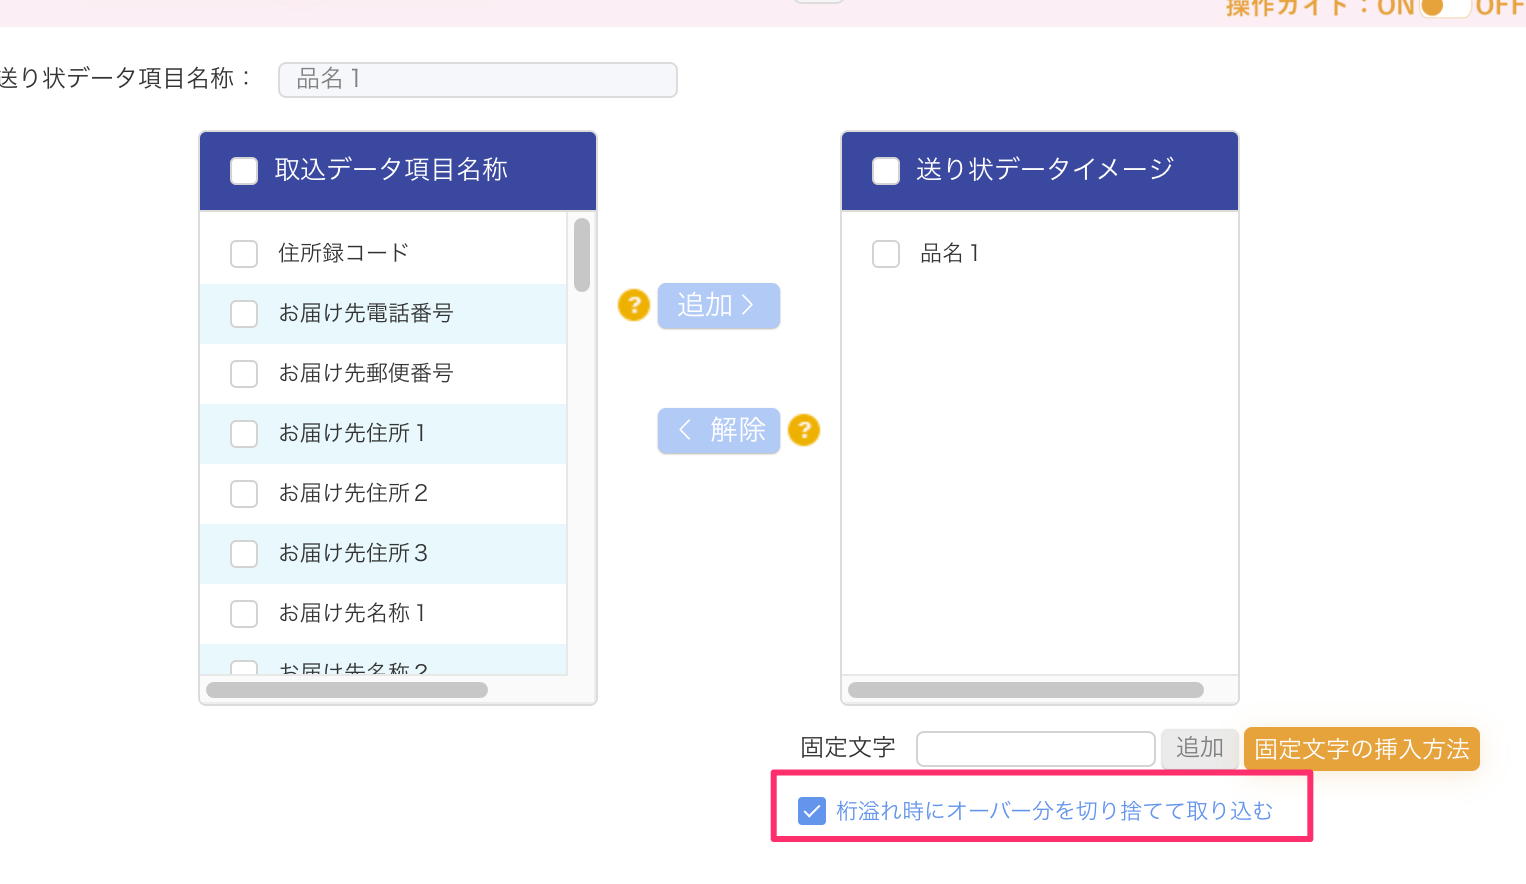Image resolution: width=1526 pixels, height=884 pixels.
Task: Check the 住所録コード checkbox
Action: tap(244, 254)
